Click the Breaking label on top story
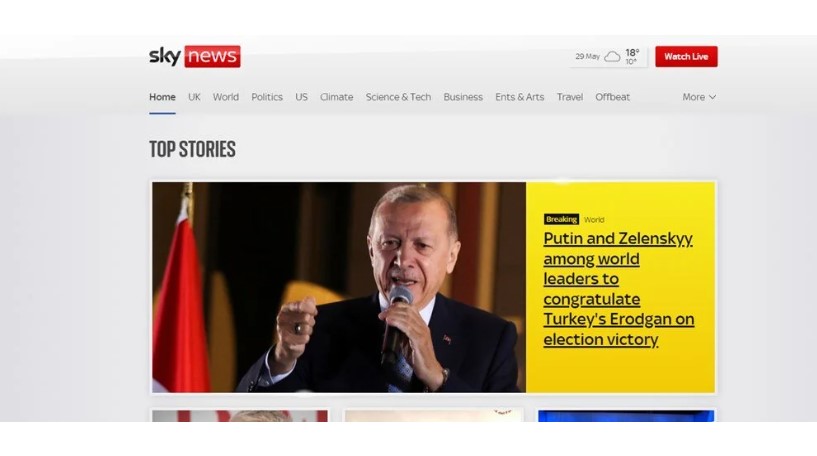The height and width of the screenshot is (456, 817). 561,219
